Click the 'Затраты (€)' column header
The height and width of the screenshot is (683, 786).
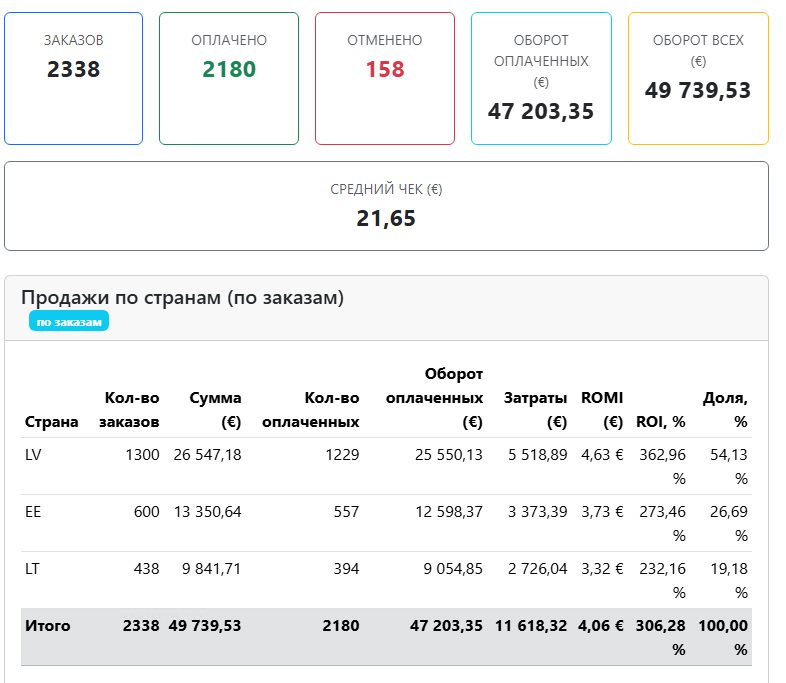[x=535, y=410]
